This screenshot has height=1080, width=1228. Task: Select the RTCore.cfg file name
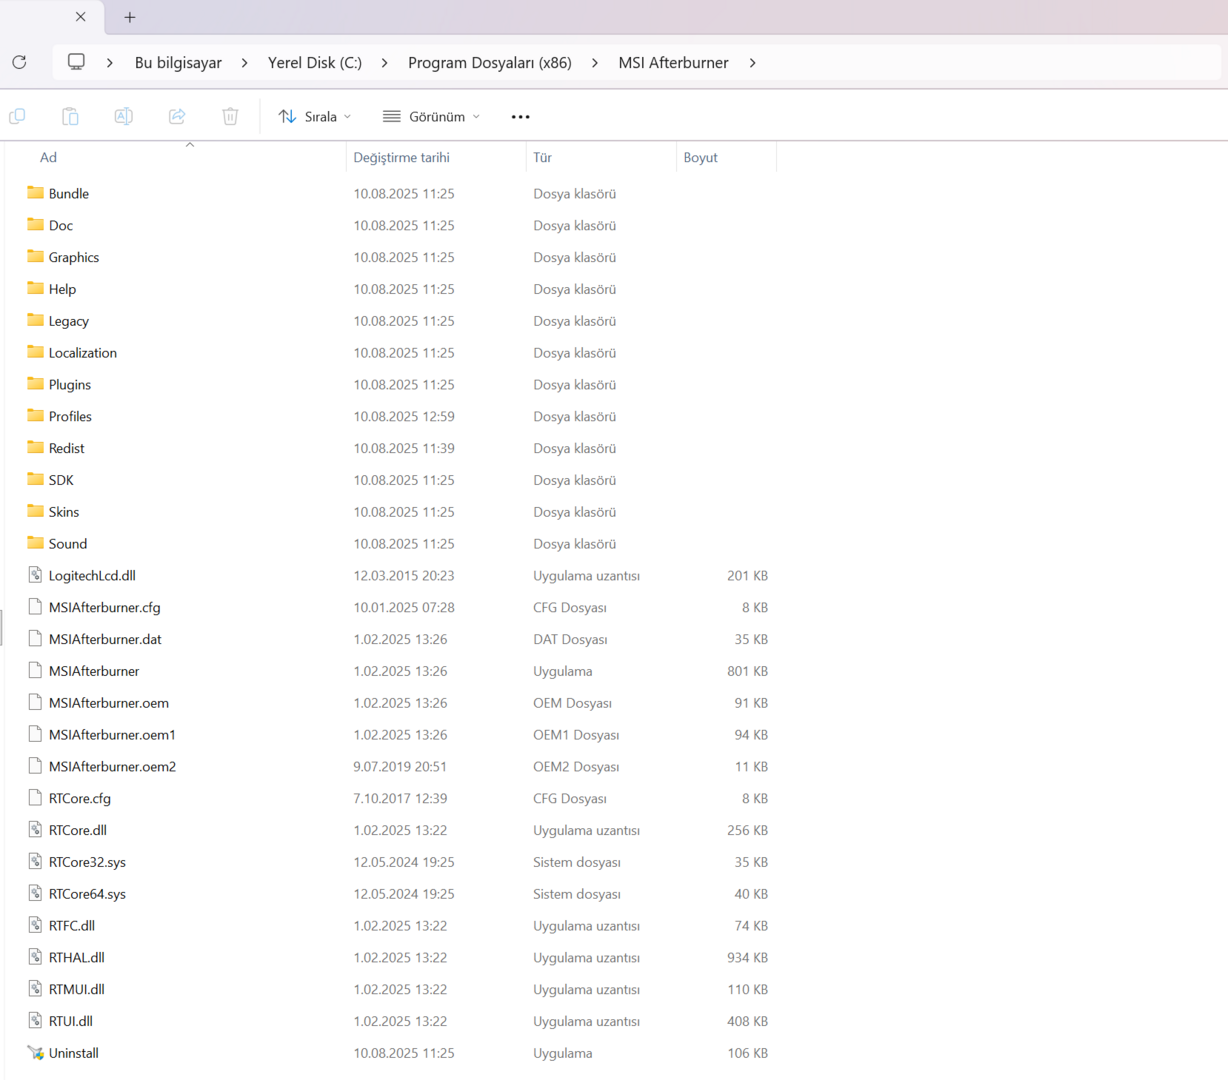tap(80, 798)
